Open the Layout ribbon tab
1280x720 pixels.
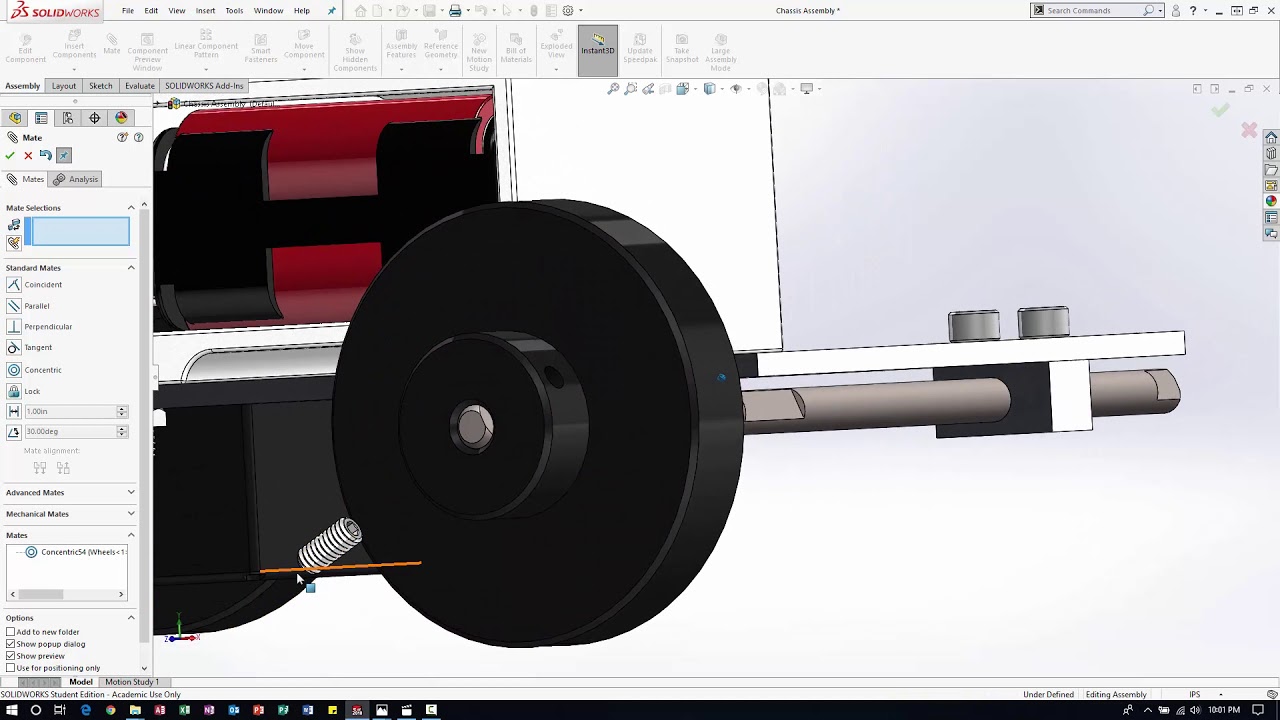63,86
